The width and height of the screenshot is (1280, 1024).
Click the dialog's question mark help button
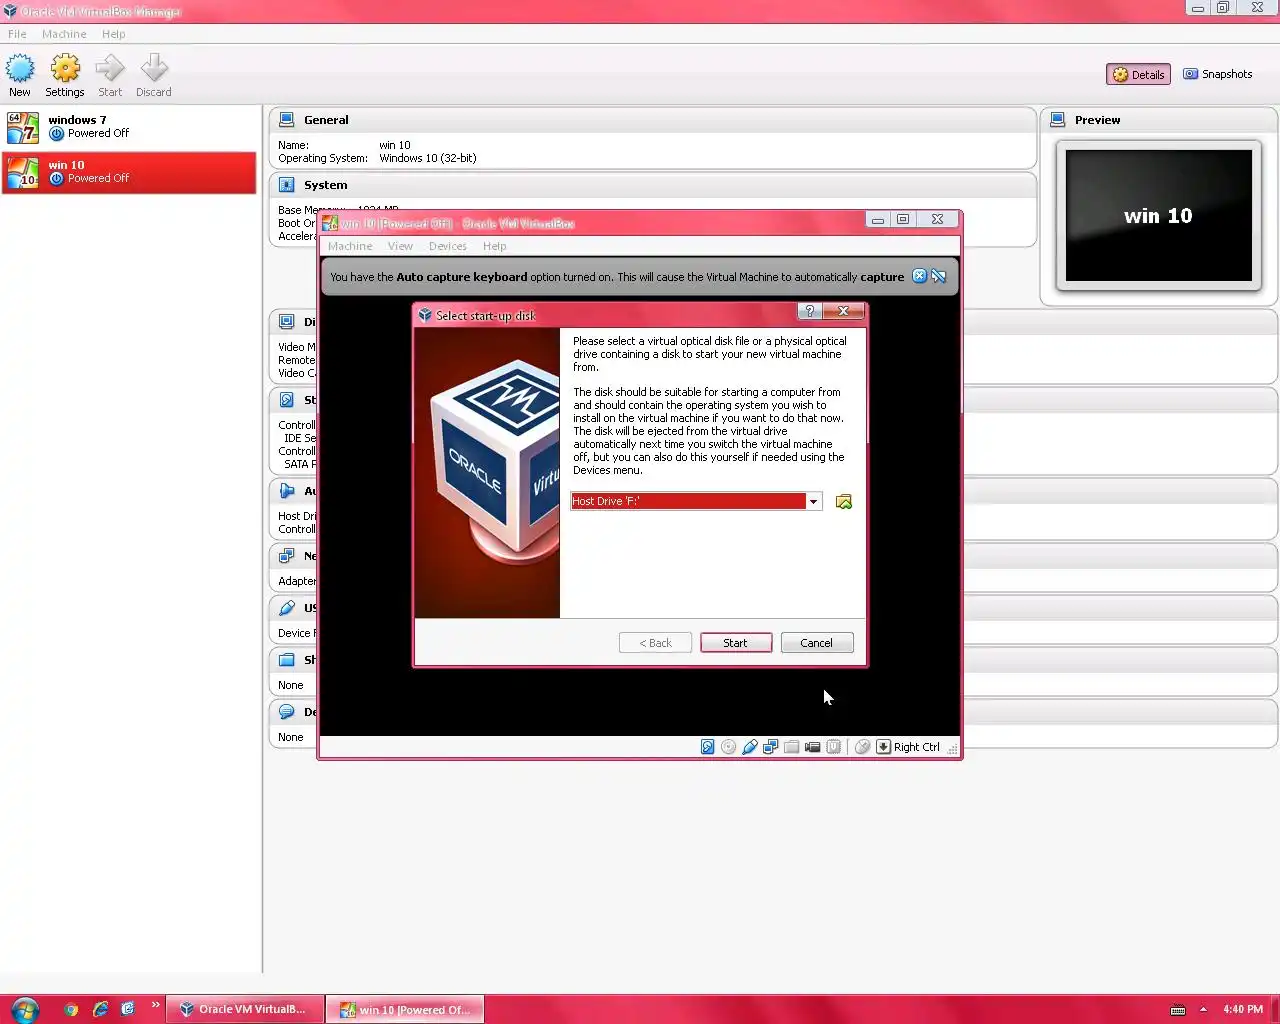point(809,311)
